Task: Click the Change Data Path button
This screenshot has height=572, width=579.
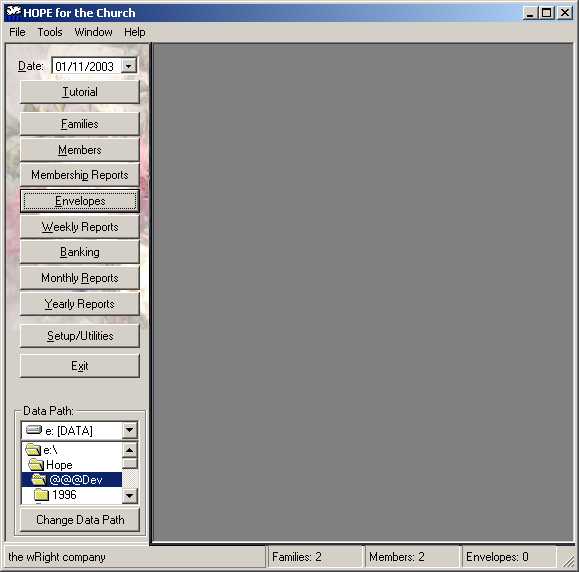Action: (80, 520)
